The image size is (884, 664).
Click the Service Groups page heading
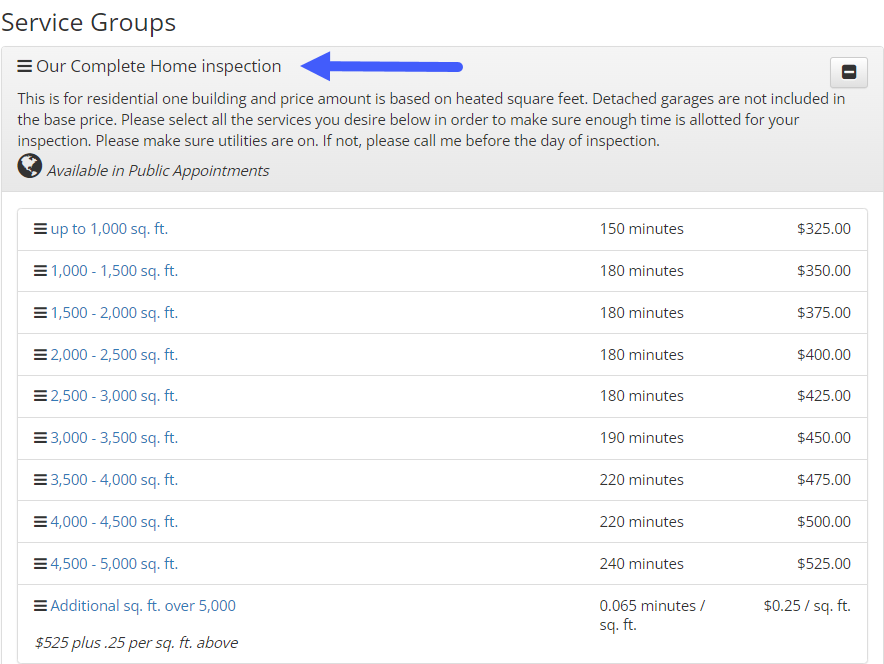(88, 22)
